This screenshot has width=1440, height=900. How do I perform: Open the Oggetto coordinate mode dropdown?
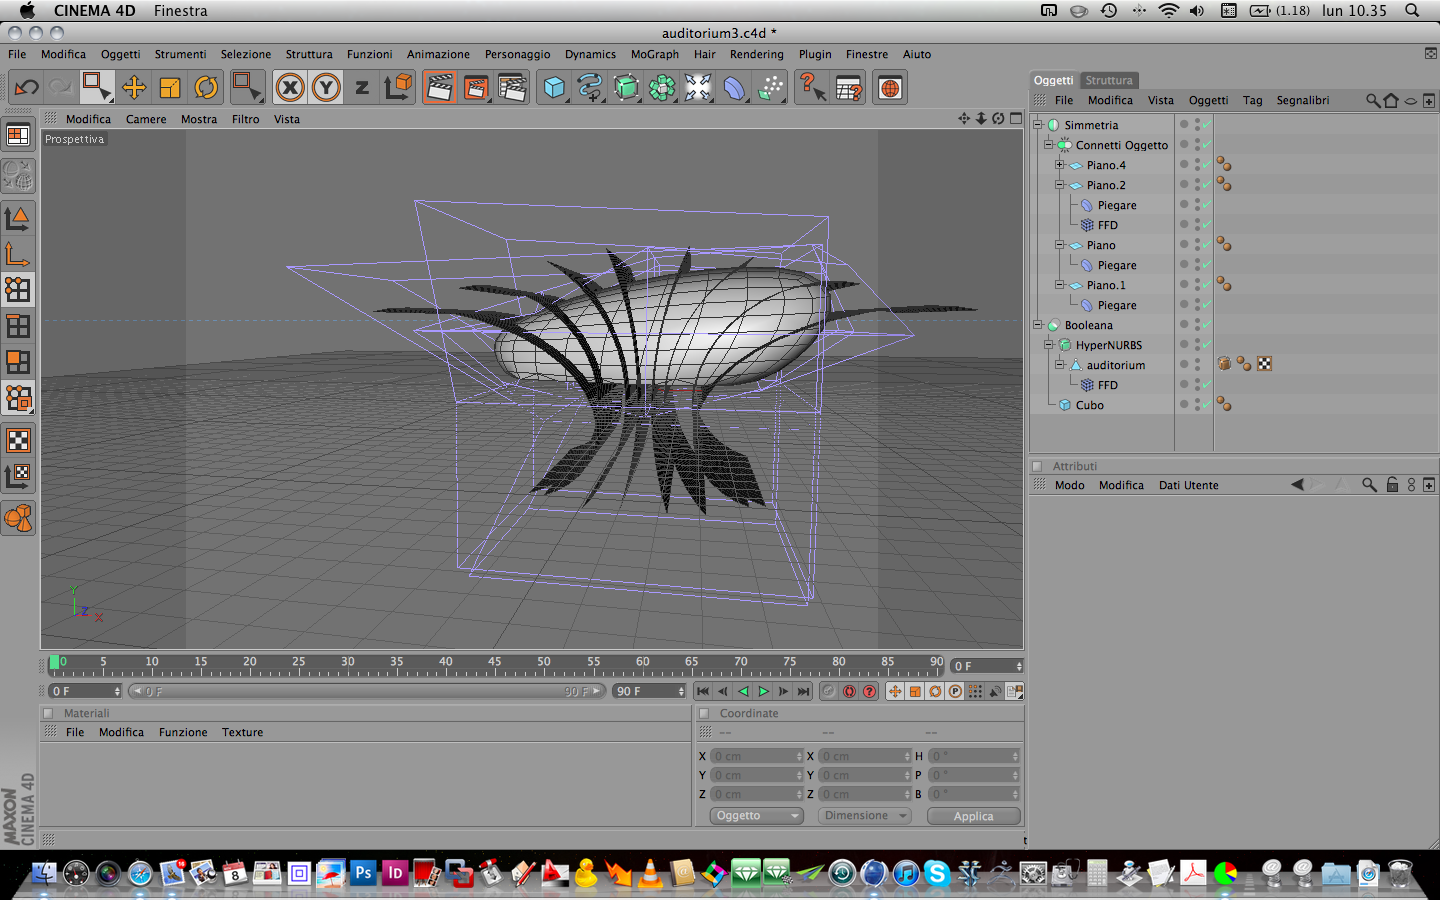(x=757, y=816)
